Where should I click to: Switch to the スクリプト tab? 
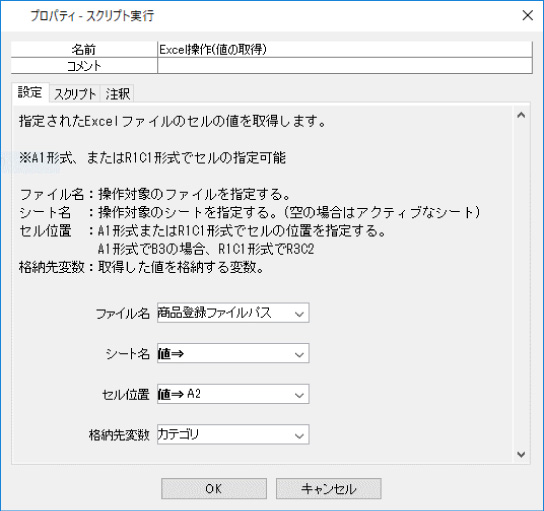75,94
